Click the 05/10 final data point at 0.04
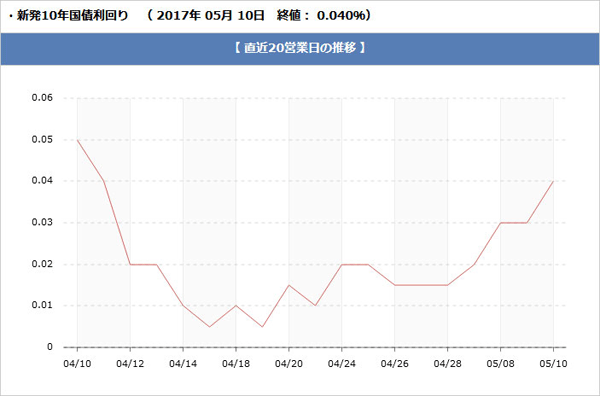 coord(553,181)
